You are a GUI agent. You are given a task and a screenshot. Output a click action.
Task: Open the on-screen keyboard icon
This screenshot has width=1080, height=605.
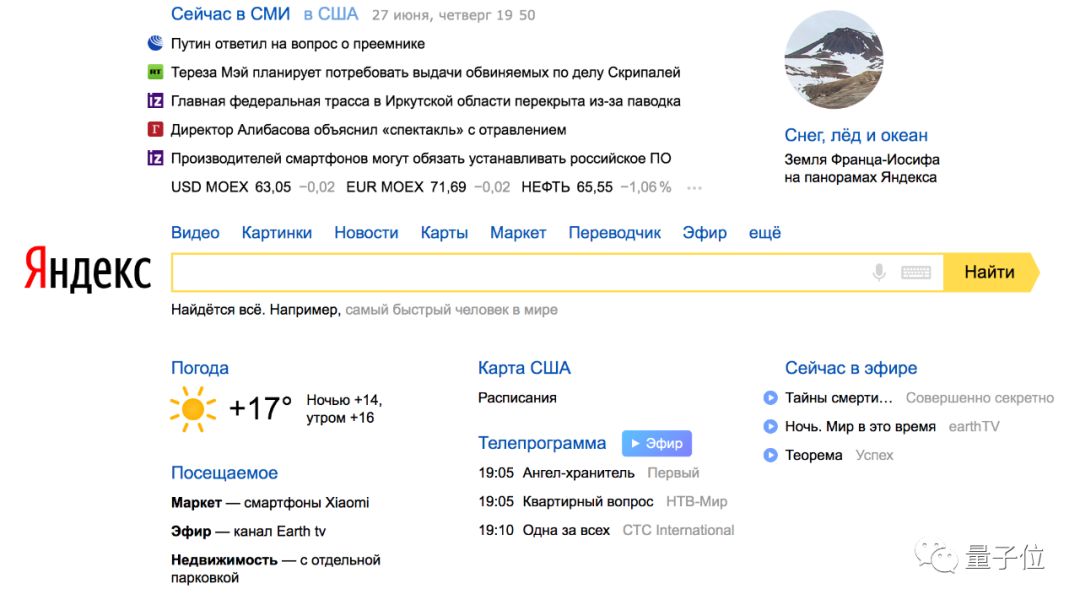[915, 272]
